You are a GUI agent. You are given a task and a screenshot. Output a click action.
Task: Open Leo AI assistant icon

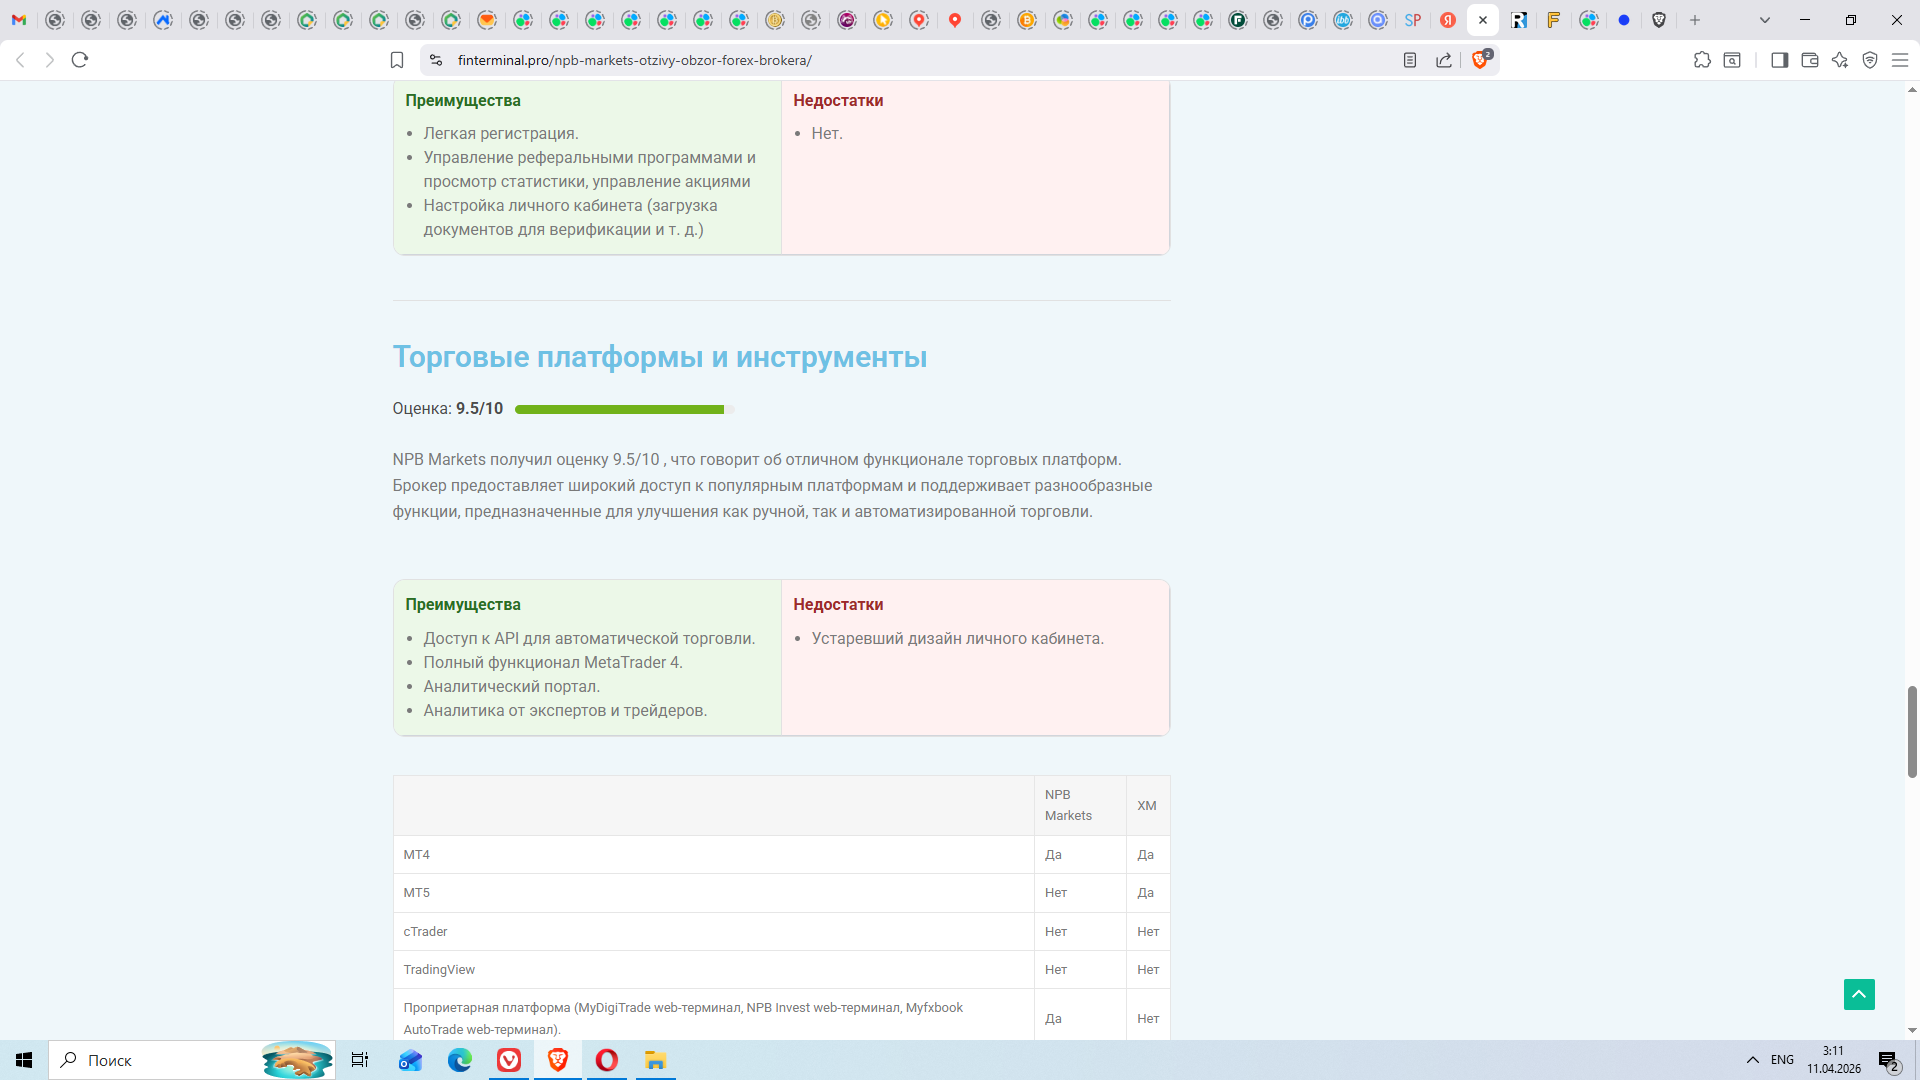[1839, 60]
